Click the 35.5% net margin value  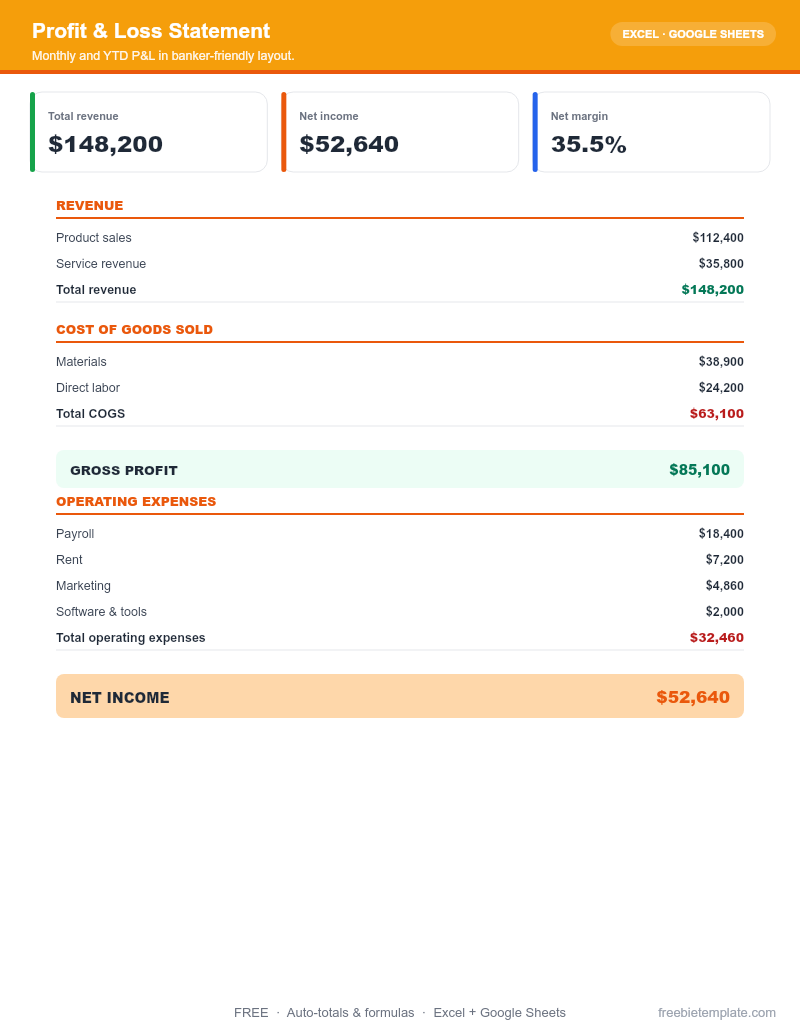click(x=588, y=145)
